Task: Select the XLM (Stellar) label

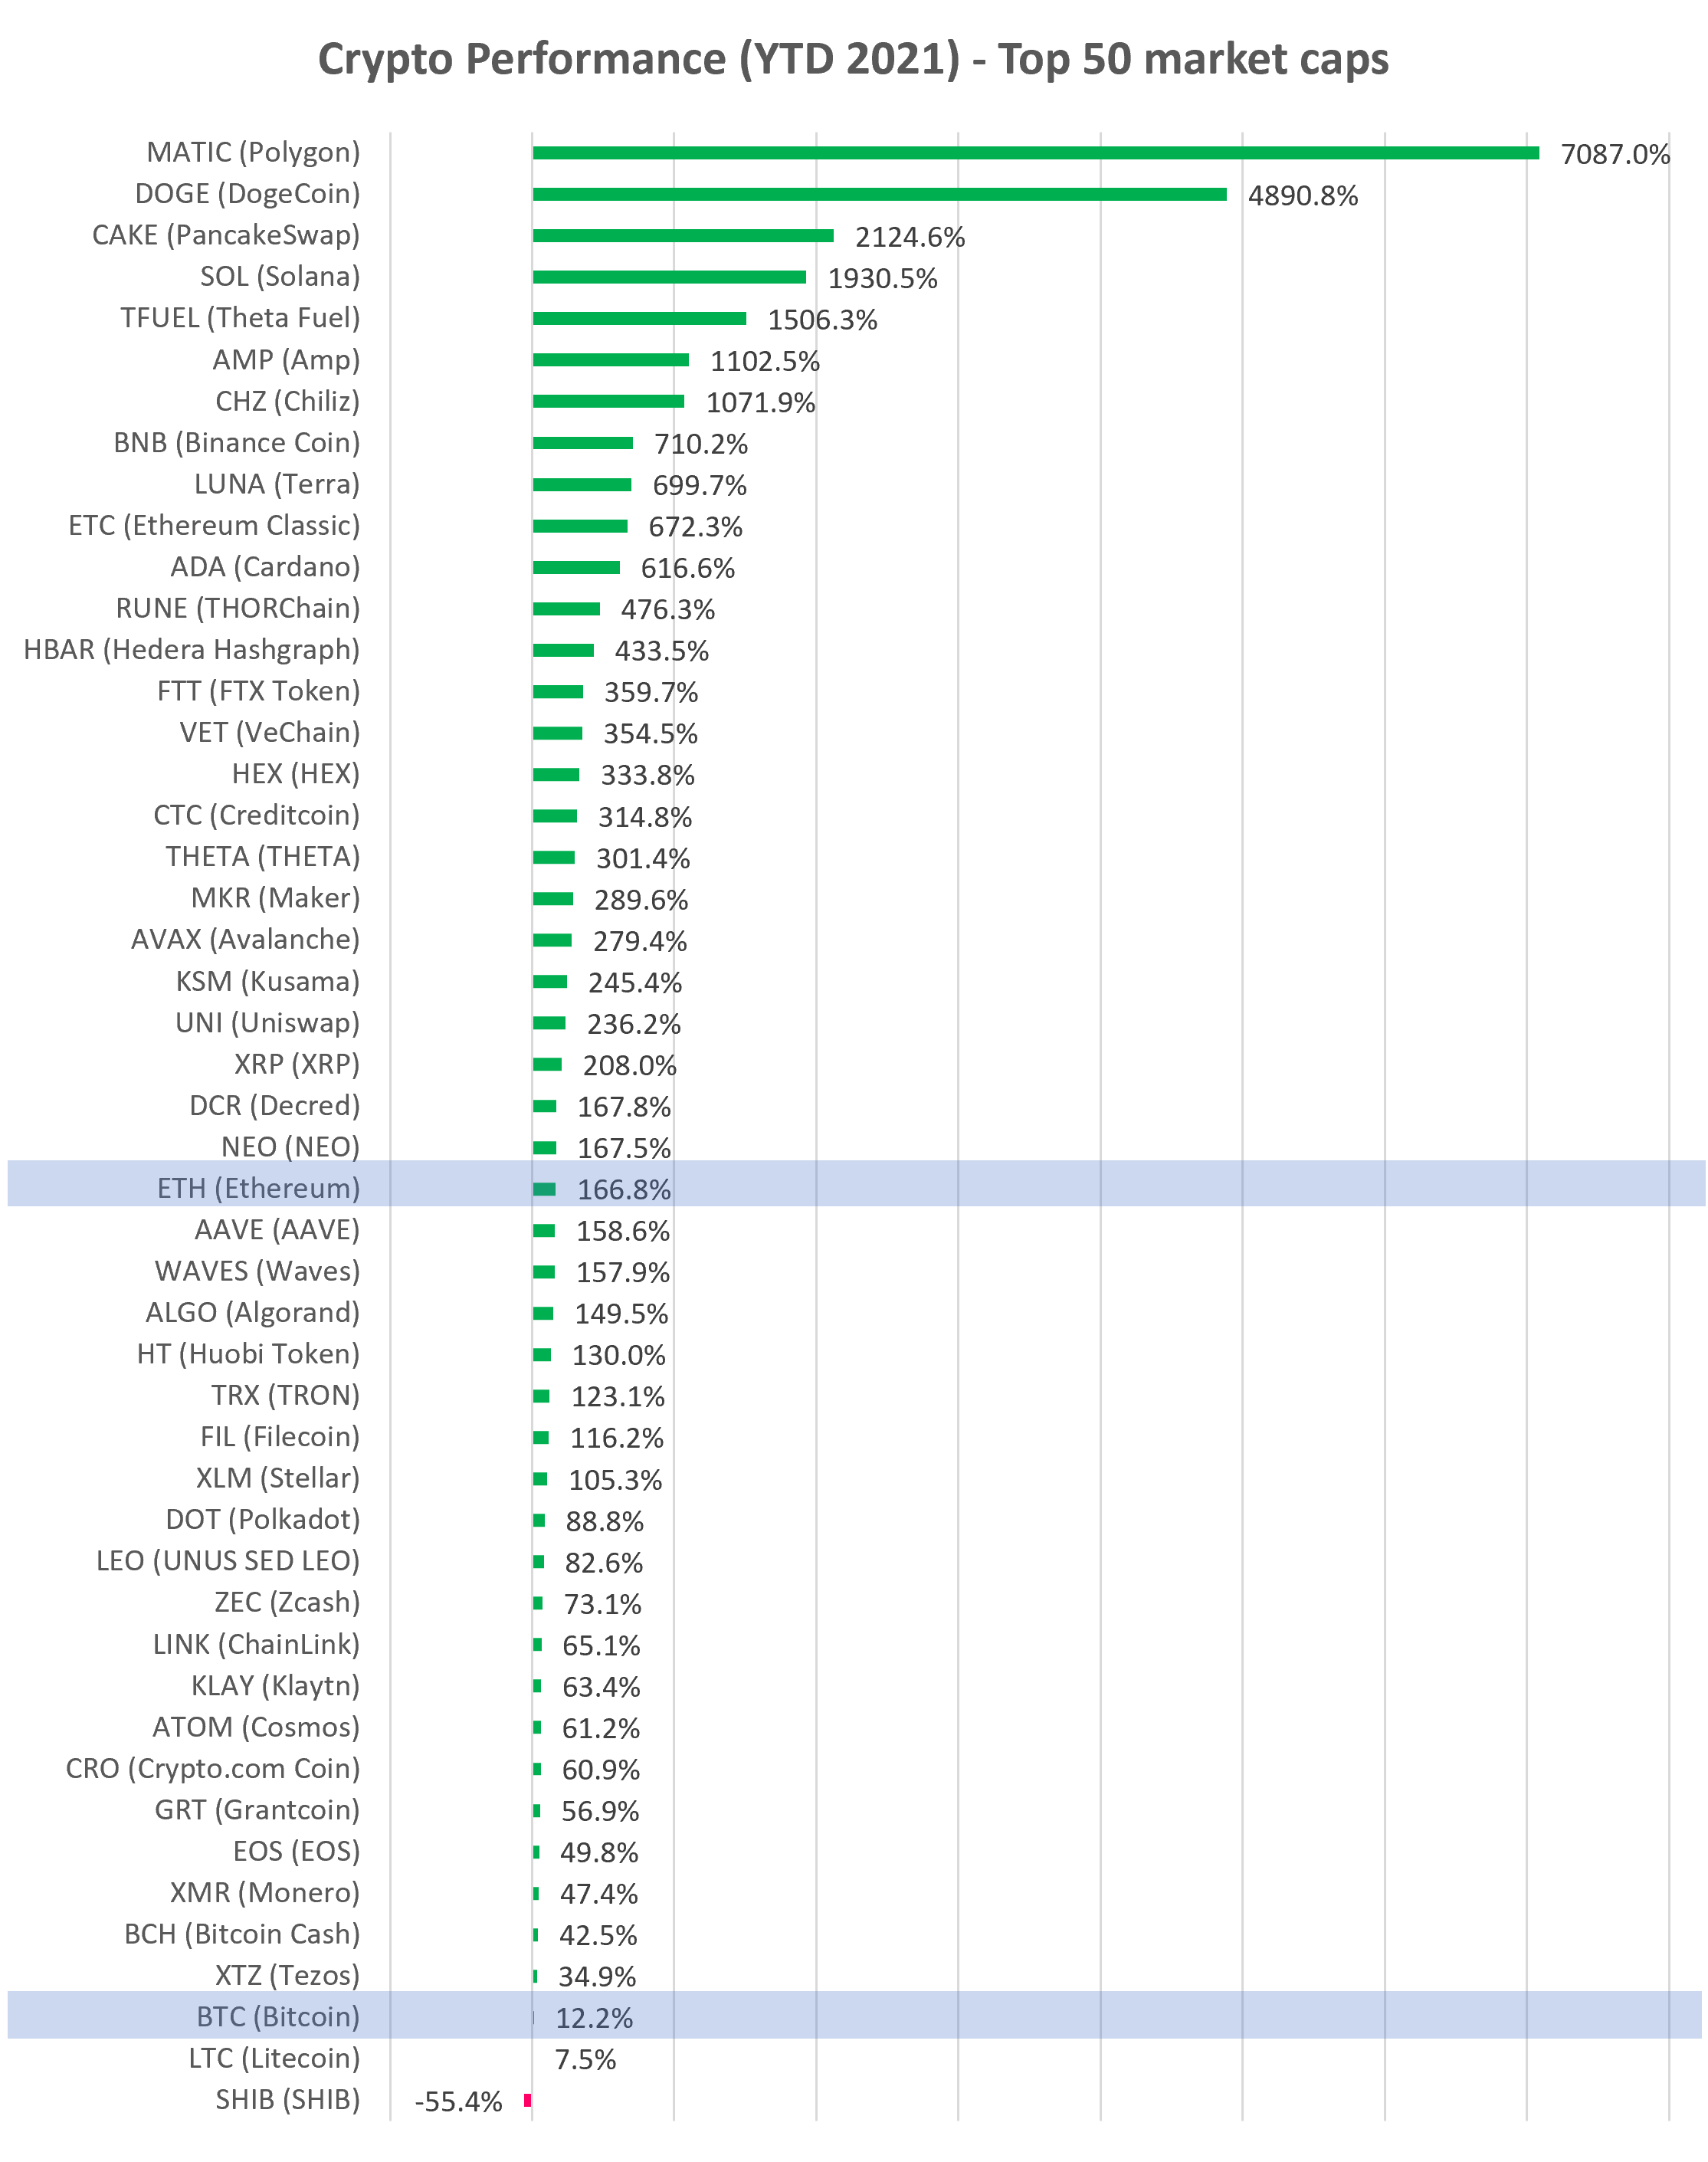Action: (278, 1478)
